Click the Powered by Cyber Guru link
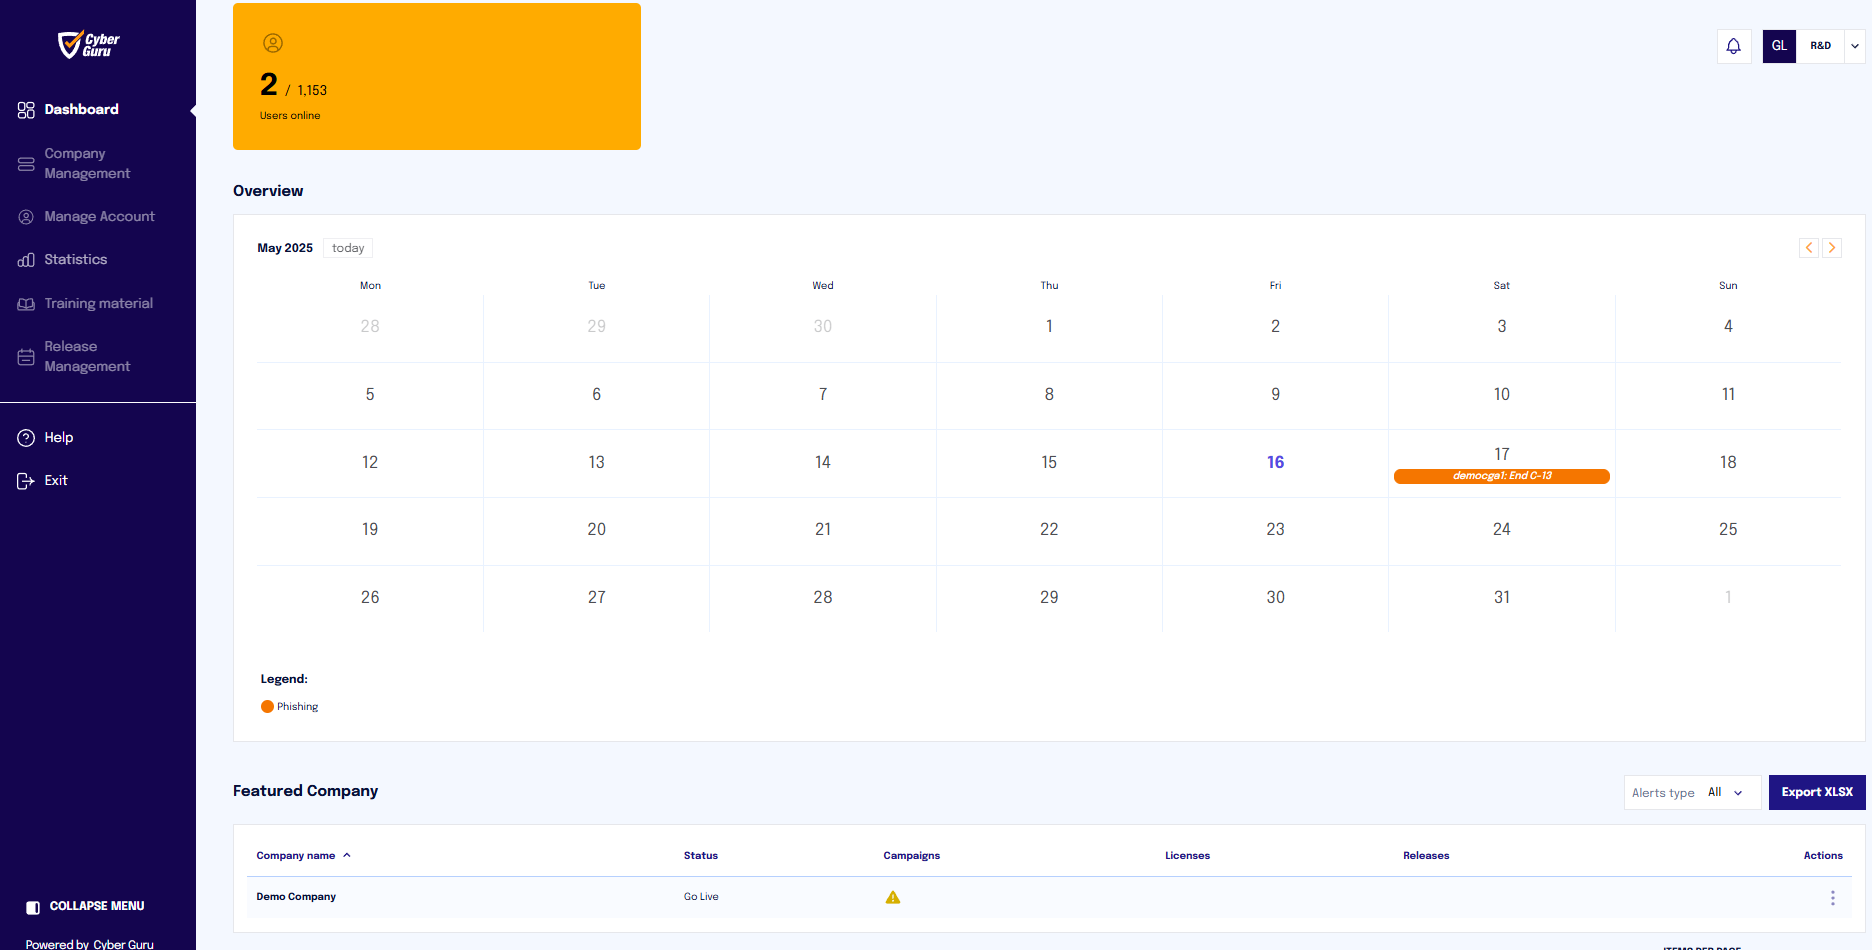The image size is (1872, 950). (88, 943)
